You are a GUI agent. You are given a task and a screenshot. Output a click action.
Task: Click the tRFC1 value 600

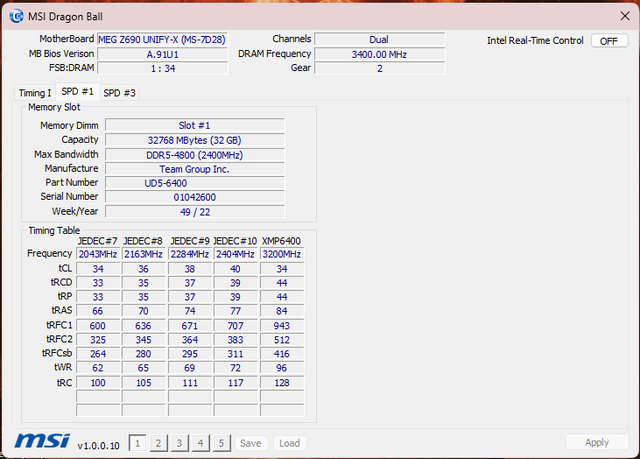point(98,326)
